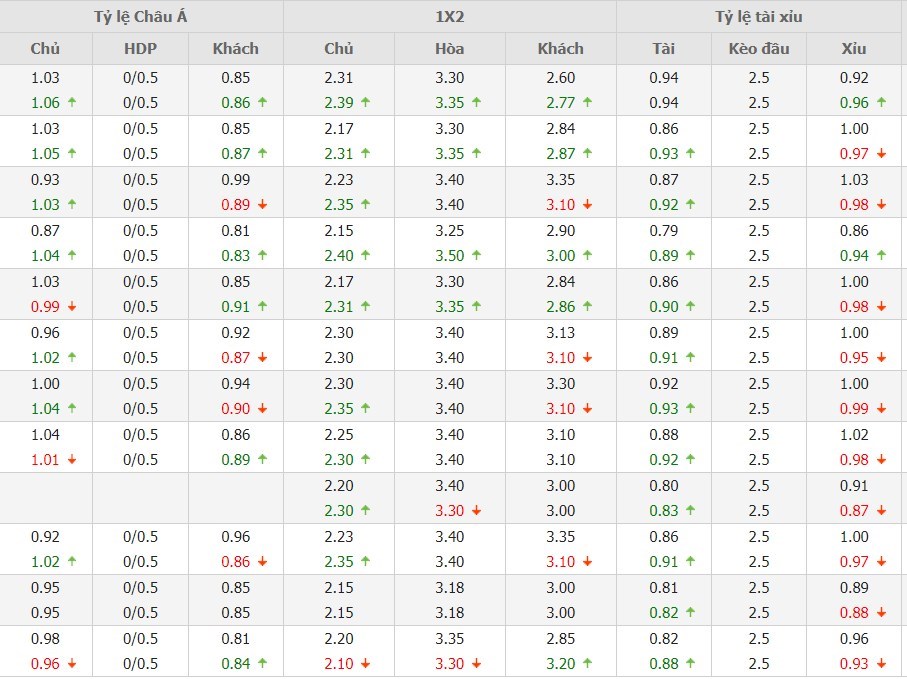The image size is (907, 679).
Task: Click the up arrow next to 0.84
Action: coord(262,663)
